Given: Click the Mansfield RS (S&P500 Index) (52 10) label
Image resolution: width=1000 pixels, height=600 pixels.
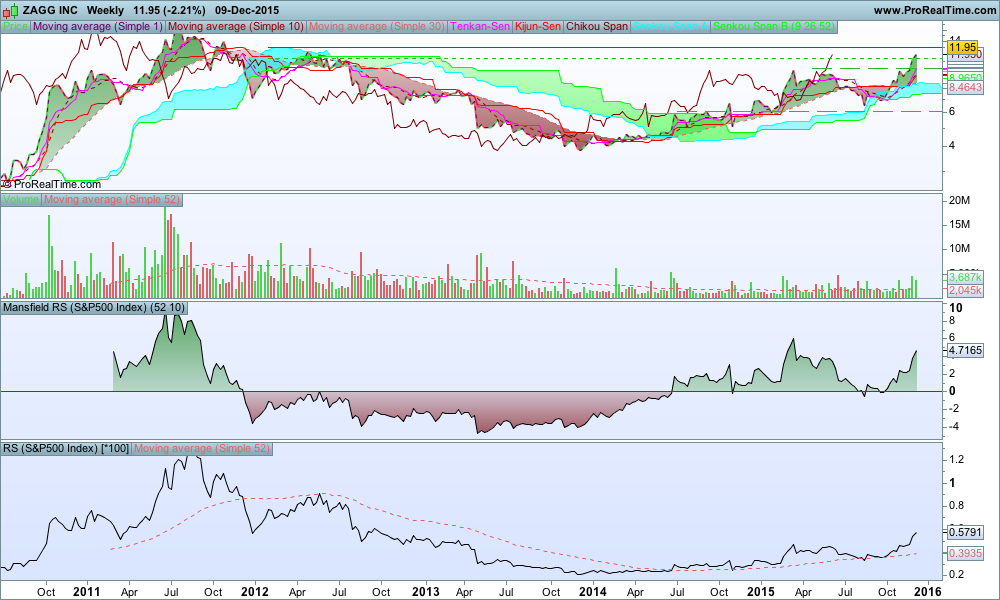Looking at the screenshot, I should tap(94, 307).
